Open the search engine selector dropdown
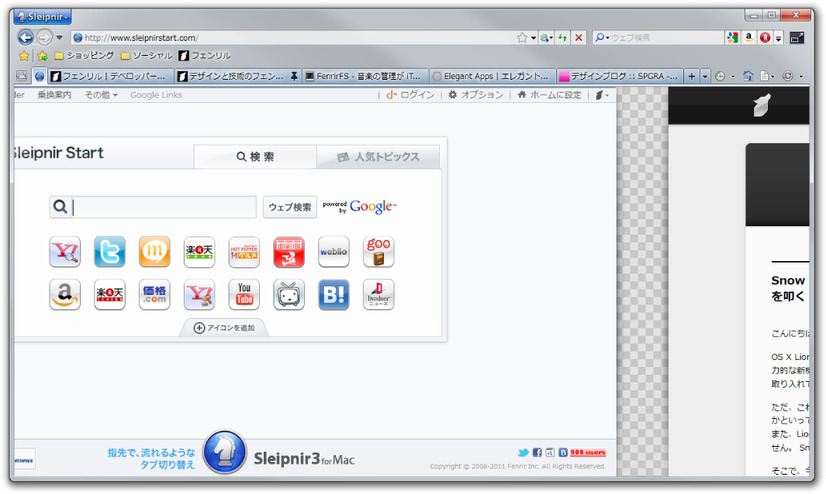The width and height of the screenshot is (826, 494). point(602,37)
